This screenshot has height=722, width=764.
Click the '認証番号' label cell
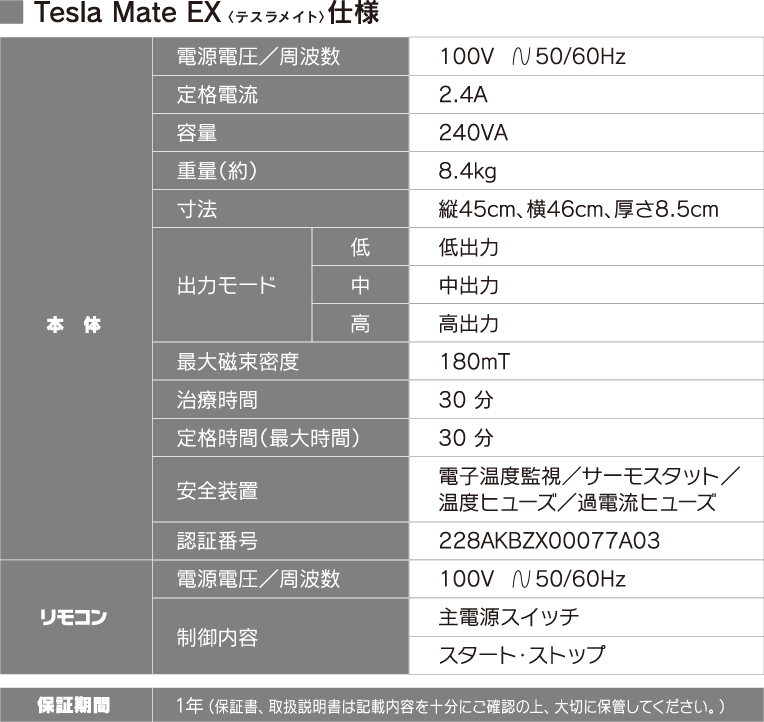281,541
